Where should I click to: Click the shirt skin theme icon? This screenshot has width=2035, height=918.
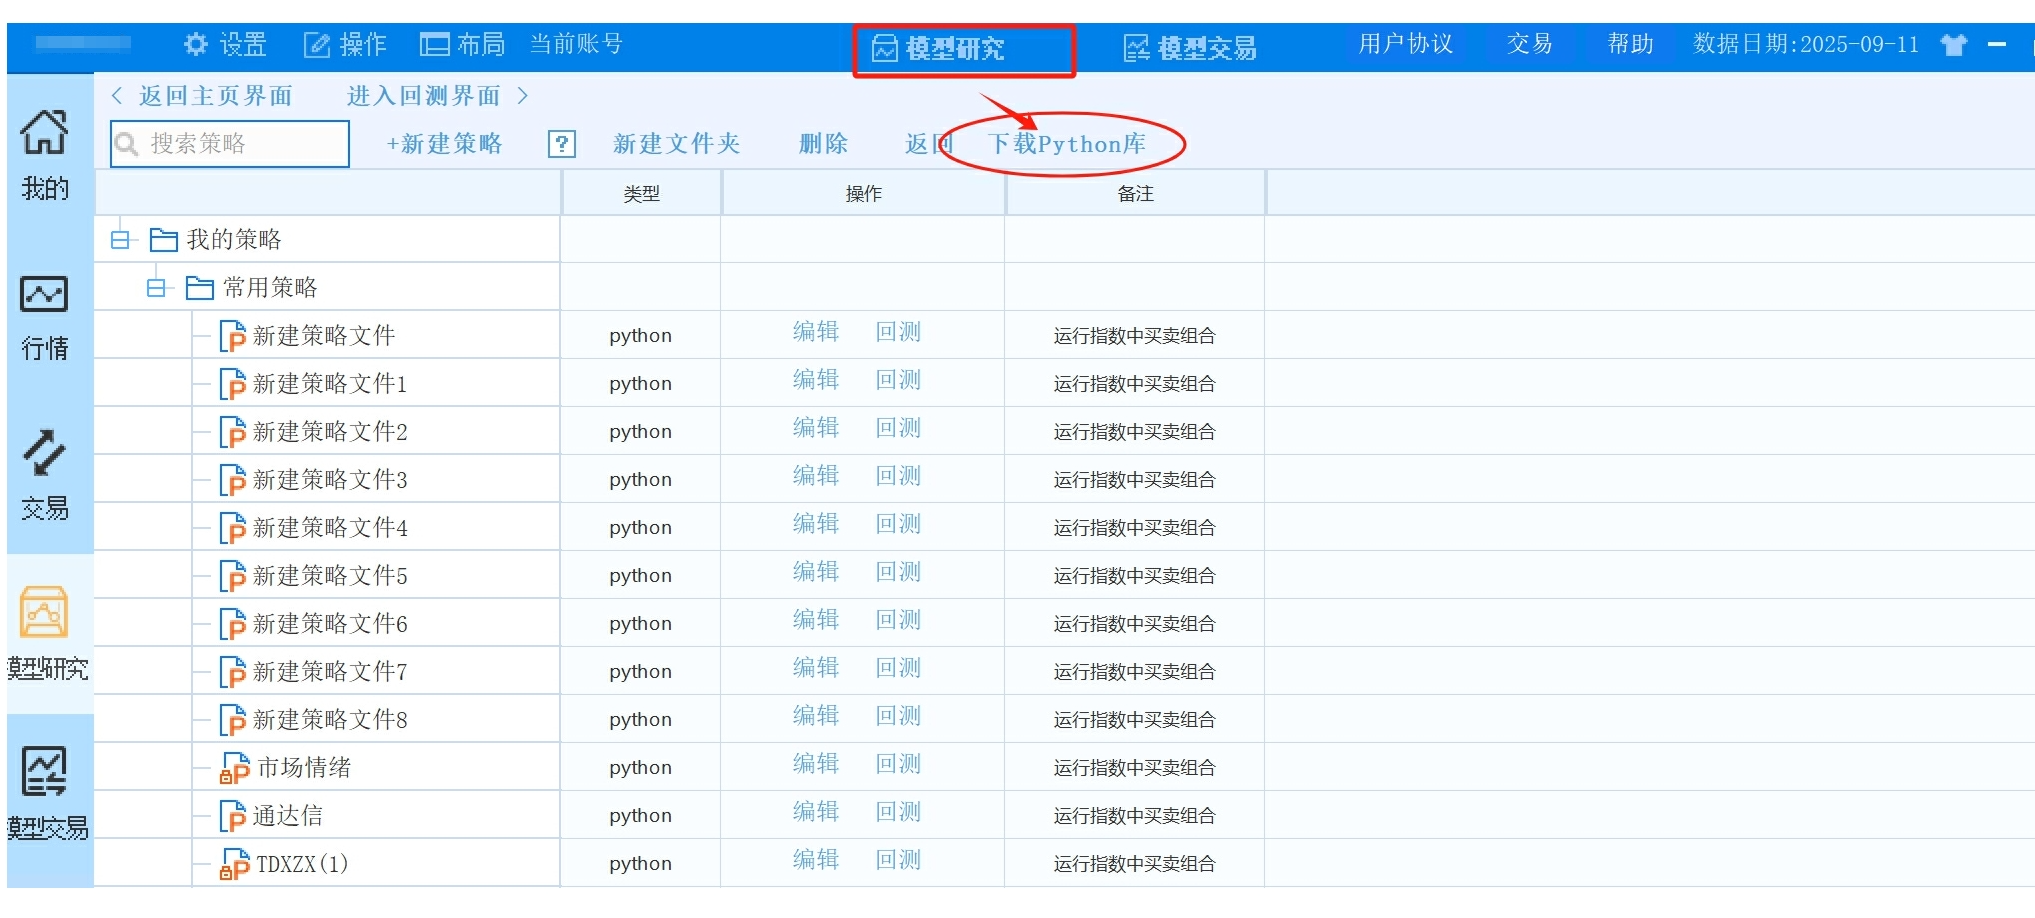pyautogui.click(x=1953, y=45)
